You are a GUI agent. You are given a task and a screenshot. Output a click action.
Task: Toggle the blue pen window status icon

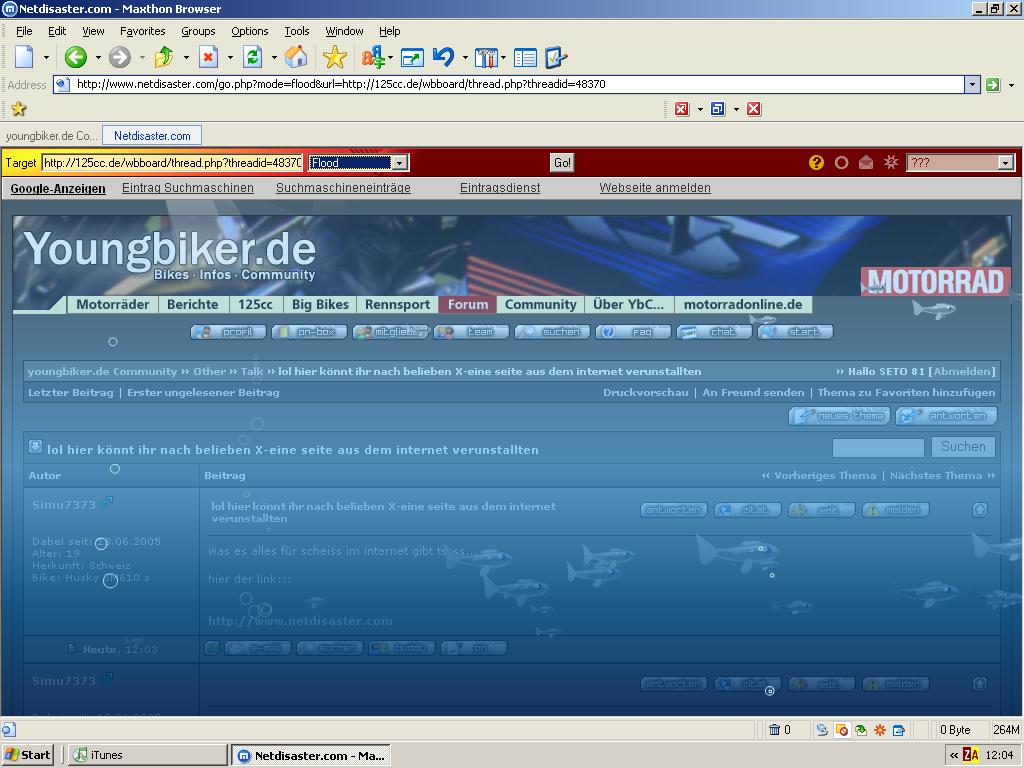[x=899, y=729]
